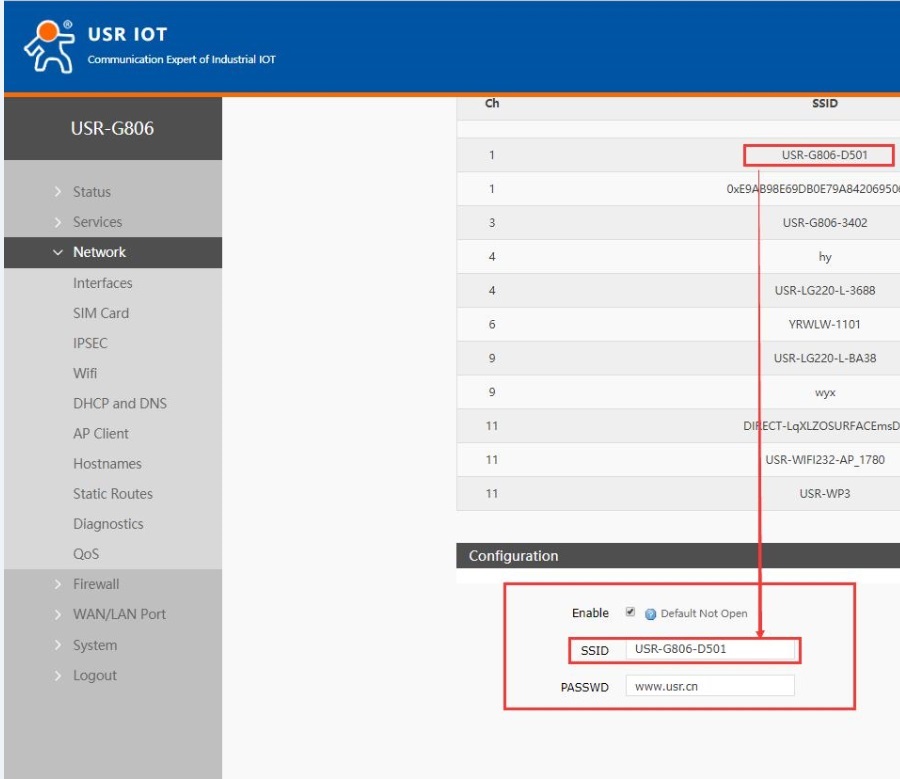This screenshot has width=900, height=779.
Task: Click the Logout chevron arrow
Action: 58,676
